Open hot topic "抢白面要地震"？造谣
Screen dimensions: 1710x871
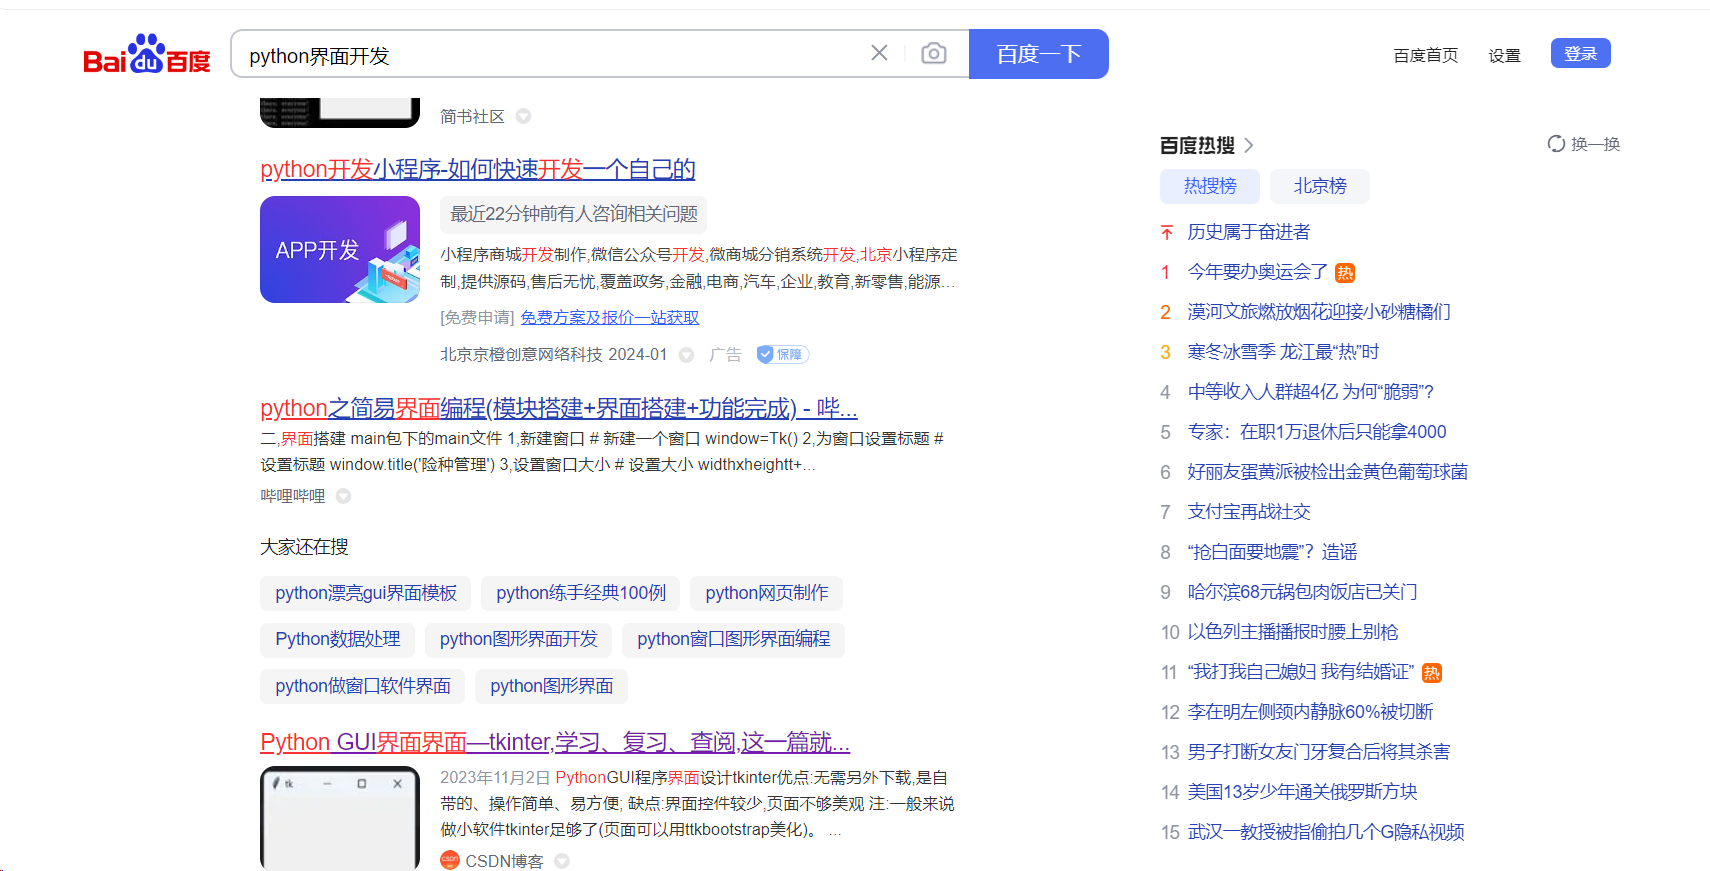point(1272,552)
